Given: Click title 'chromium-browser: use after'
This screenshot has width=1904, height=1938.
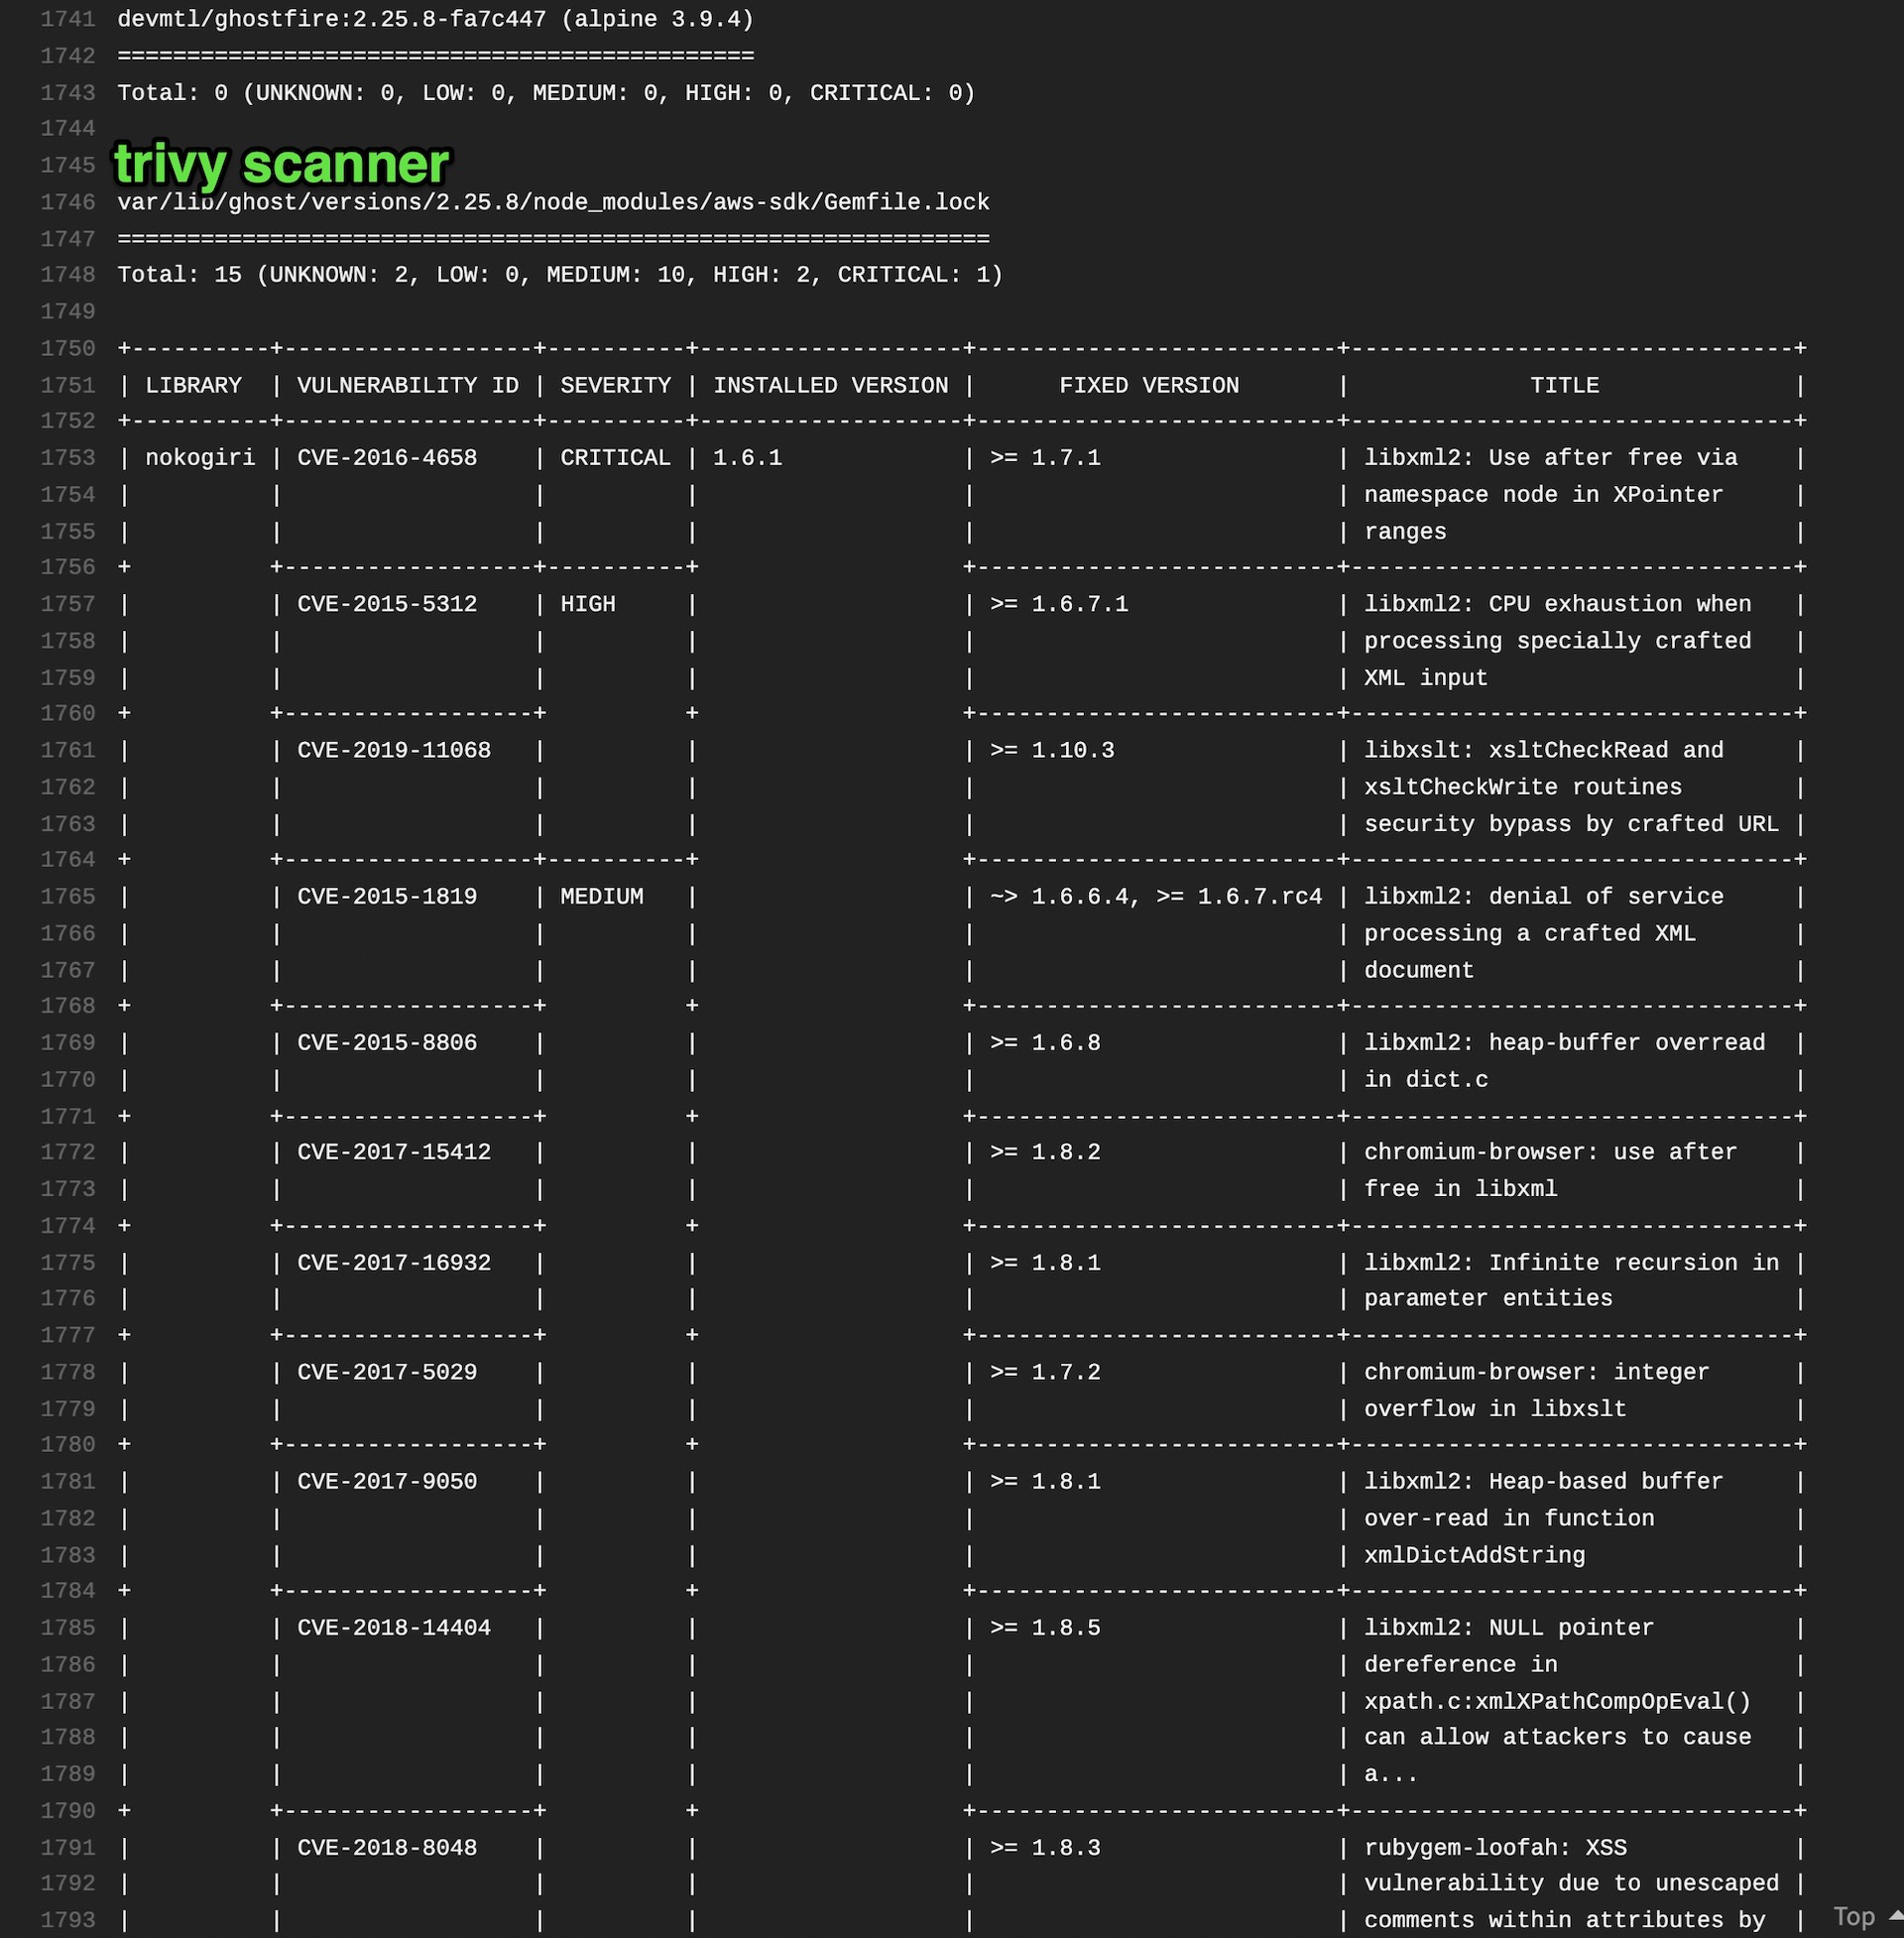Looking at the screenshot, I should 1551,1152.
